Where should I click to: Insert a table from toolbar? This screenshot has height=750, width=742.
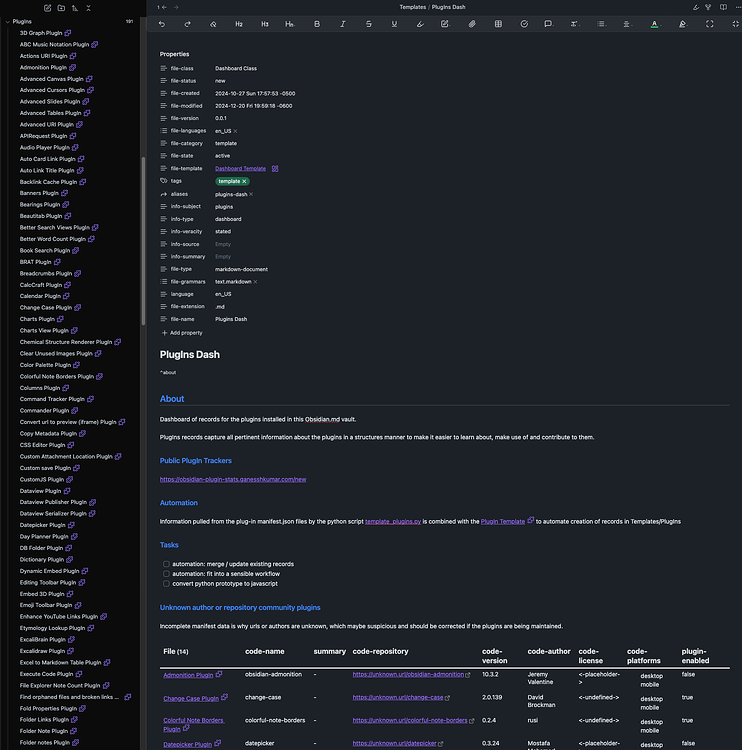498,24
